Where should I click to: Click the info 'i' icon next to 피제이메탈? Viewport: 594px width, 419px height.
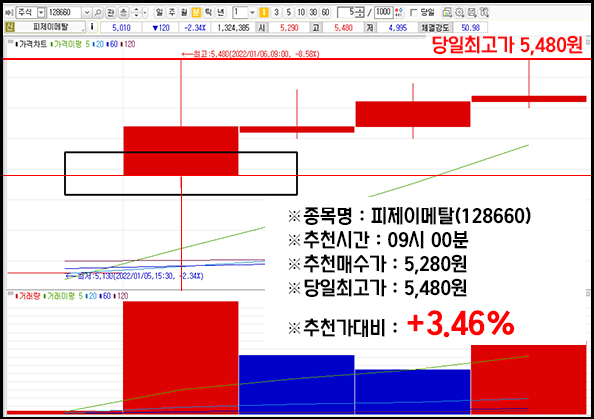(x=92, y=27)
